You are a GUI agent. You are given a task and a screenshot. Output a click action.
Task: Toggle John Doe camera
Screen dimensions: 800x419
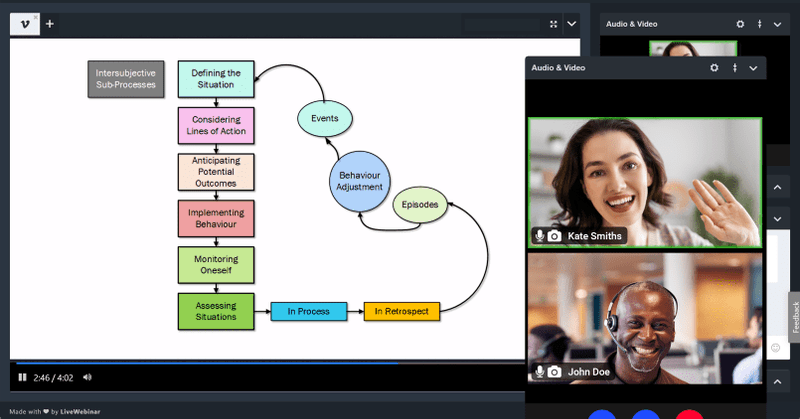click(x=555, y=372)
